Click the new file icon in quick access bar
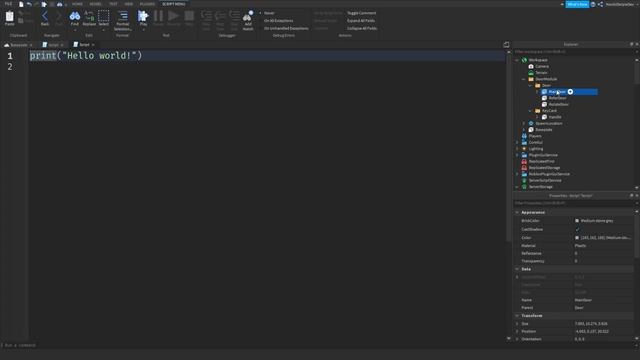The width and height of the screenshot is (640, 360). tap(21, 4)
